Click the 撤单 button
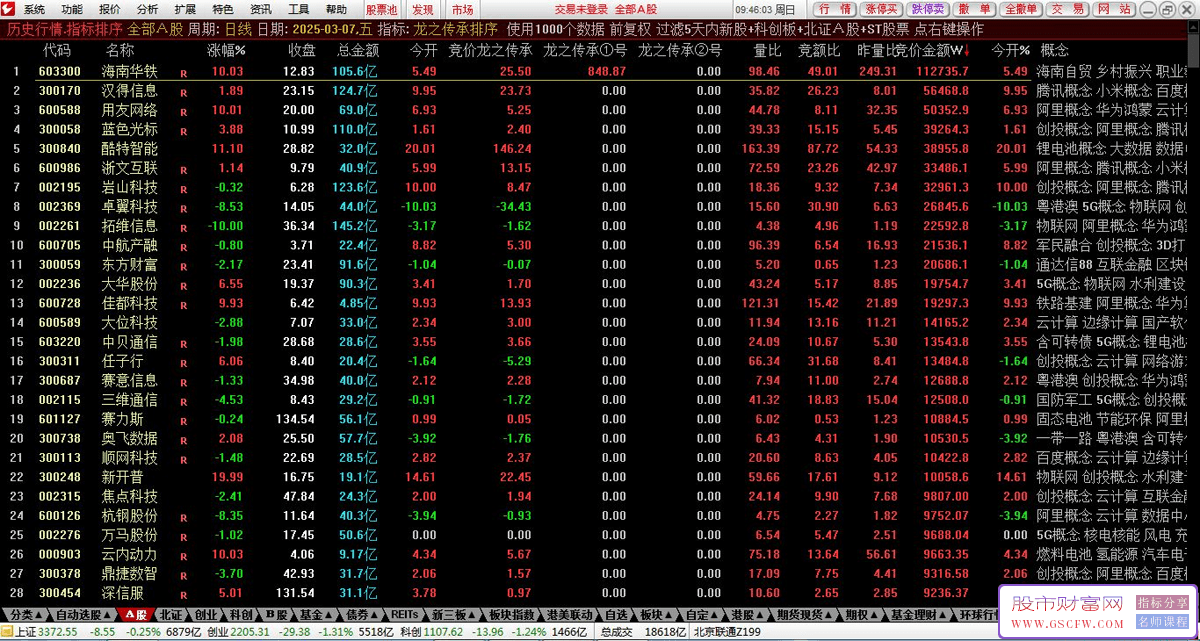This screenshot has width=1200, height=641. click(x=974, y=9)
